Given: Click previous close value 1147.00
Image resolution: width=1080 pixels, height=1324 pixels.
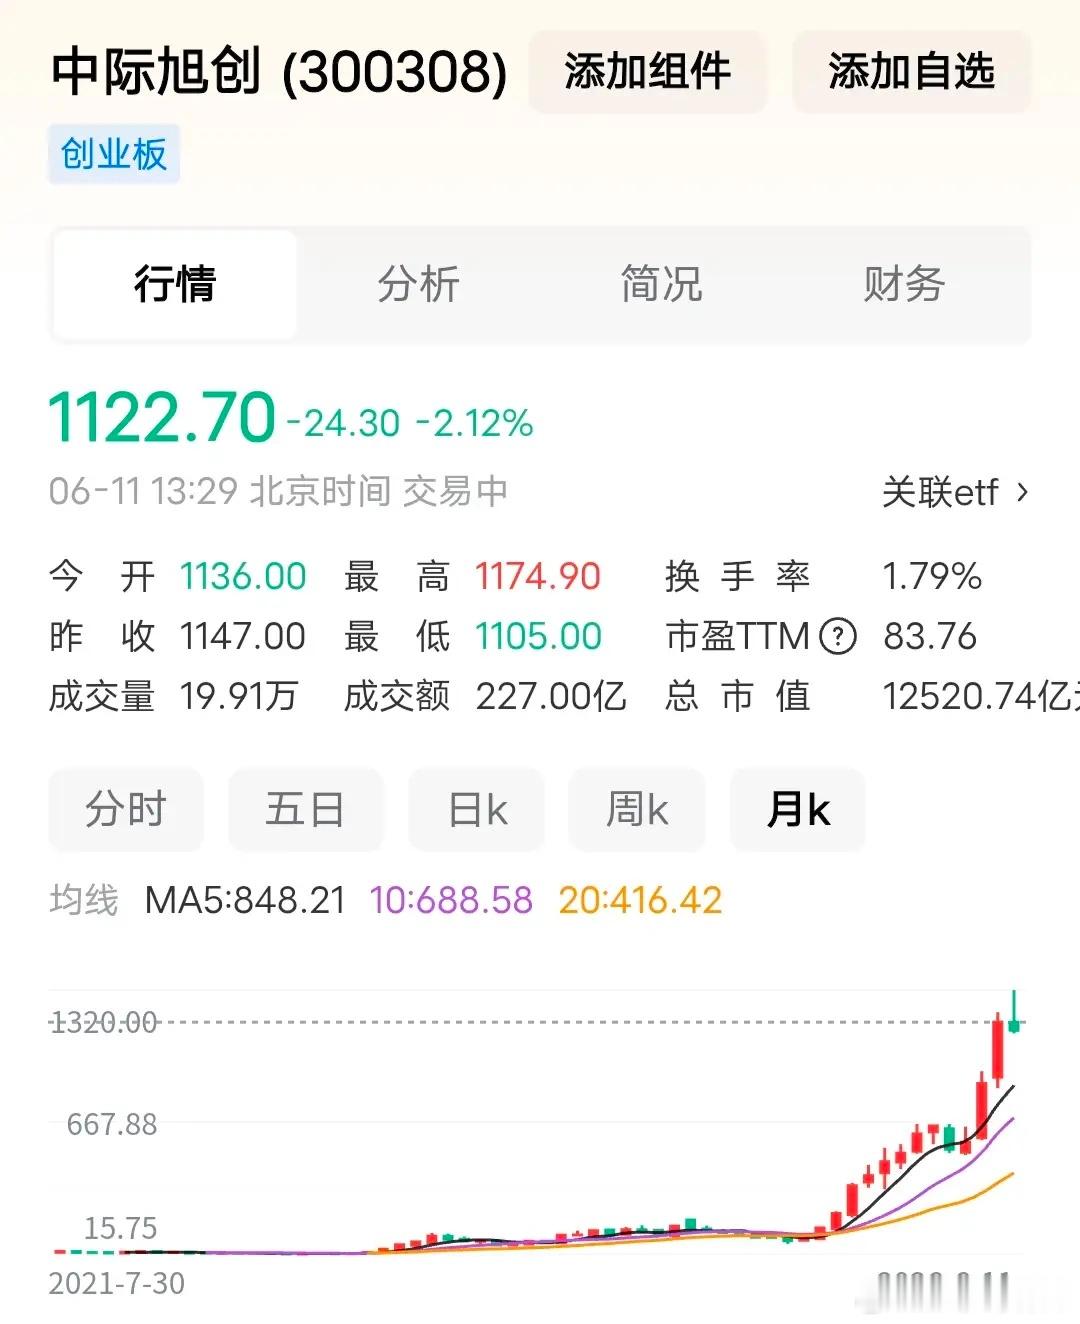Looking at the screenshot, I should 243,636.
